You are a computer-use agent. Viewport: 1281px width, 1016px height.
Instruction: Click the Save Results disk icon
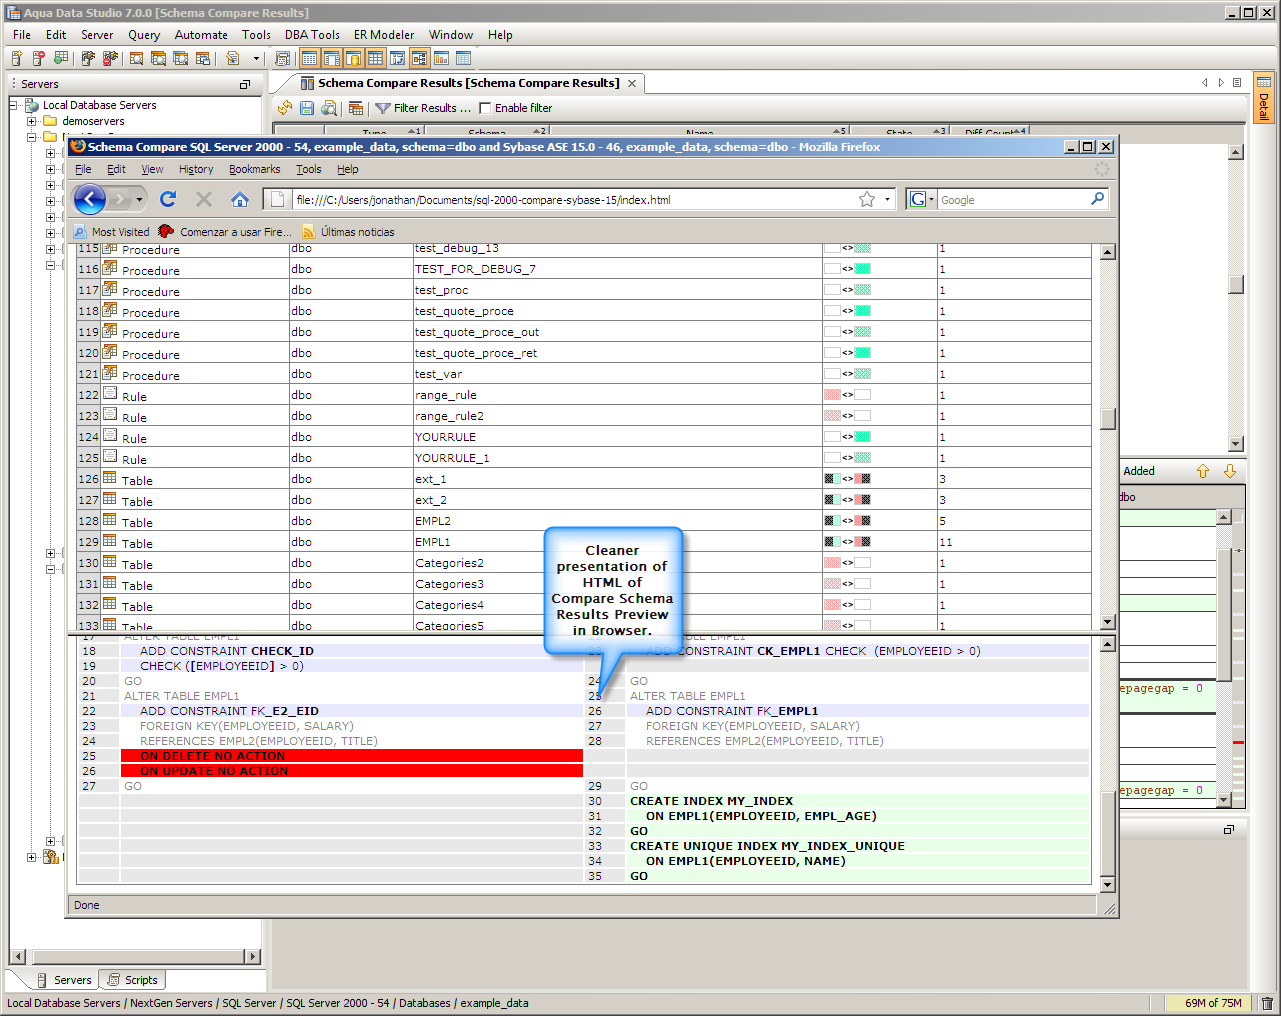pyautogui.click(x=307, y=108)
